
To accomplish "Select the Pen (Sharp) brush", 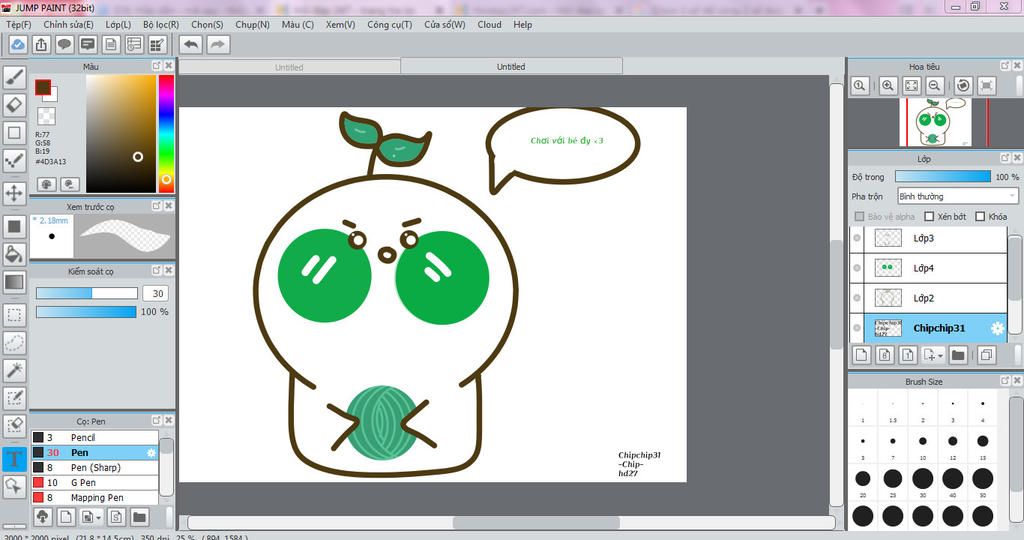I will [x=95, y=468].
